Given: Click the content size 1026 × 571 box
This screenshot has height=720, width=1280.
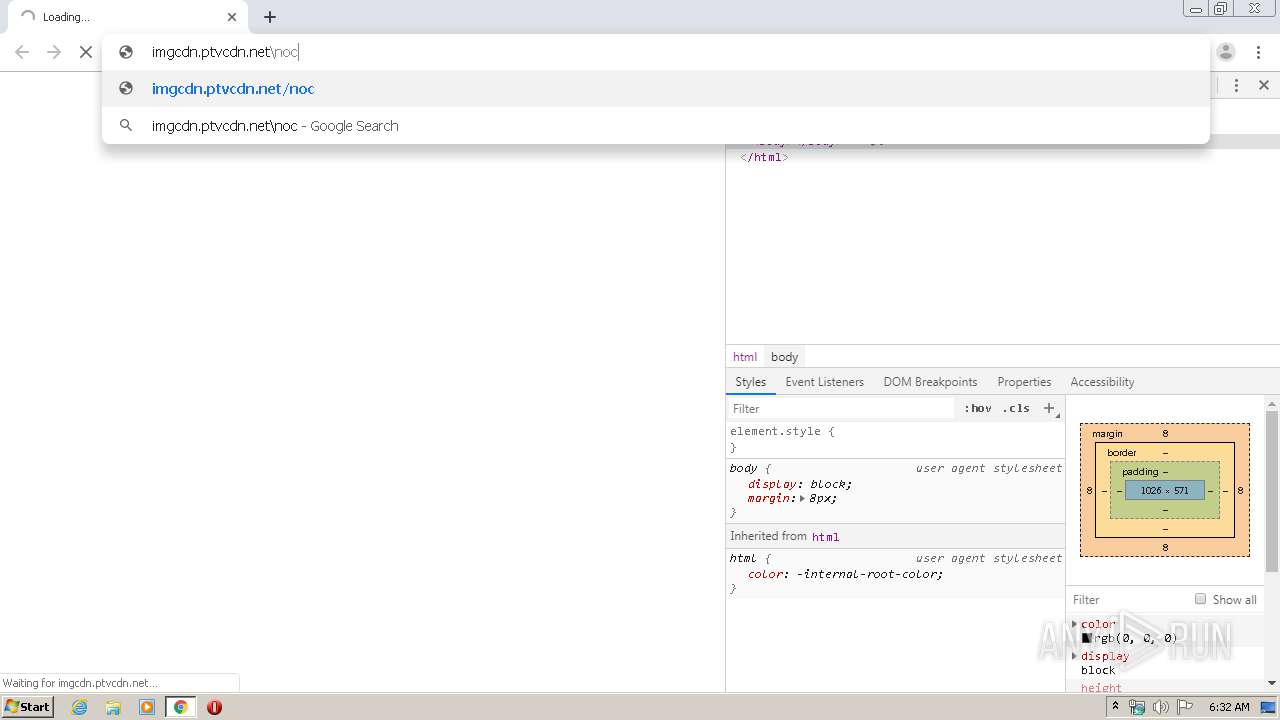Looking at the screenshot, I should coord(1164,491).
